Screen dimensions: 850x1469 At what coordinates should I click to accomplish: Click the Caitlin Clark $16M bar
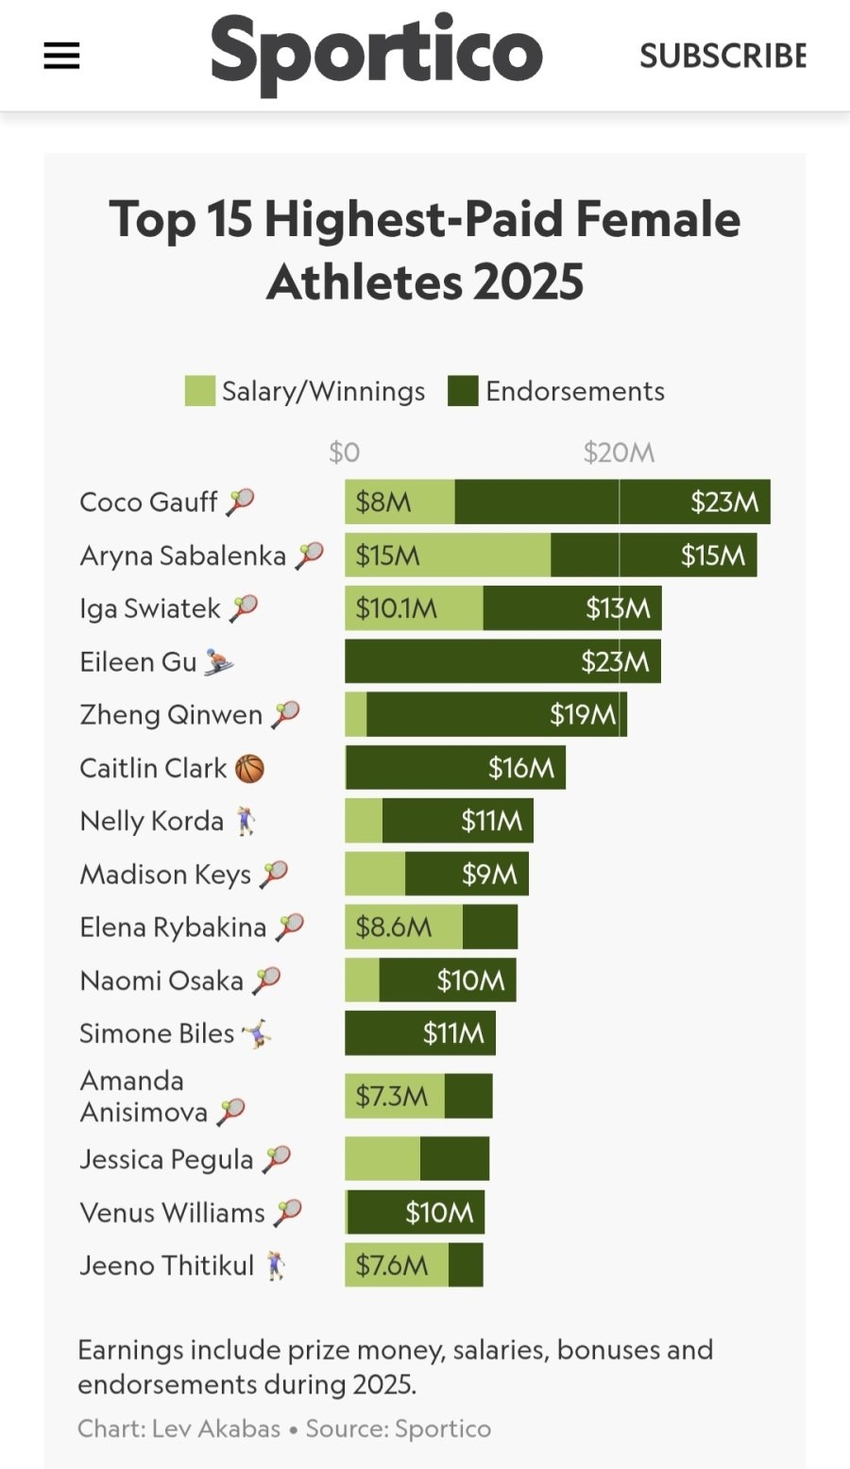tap(455, 768)
